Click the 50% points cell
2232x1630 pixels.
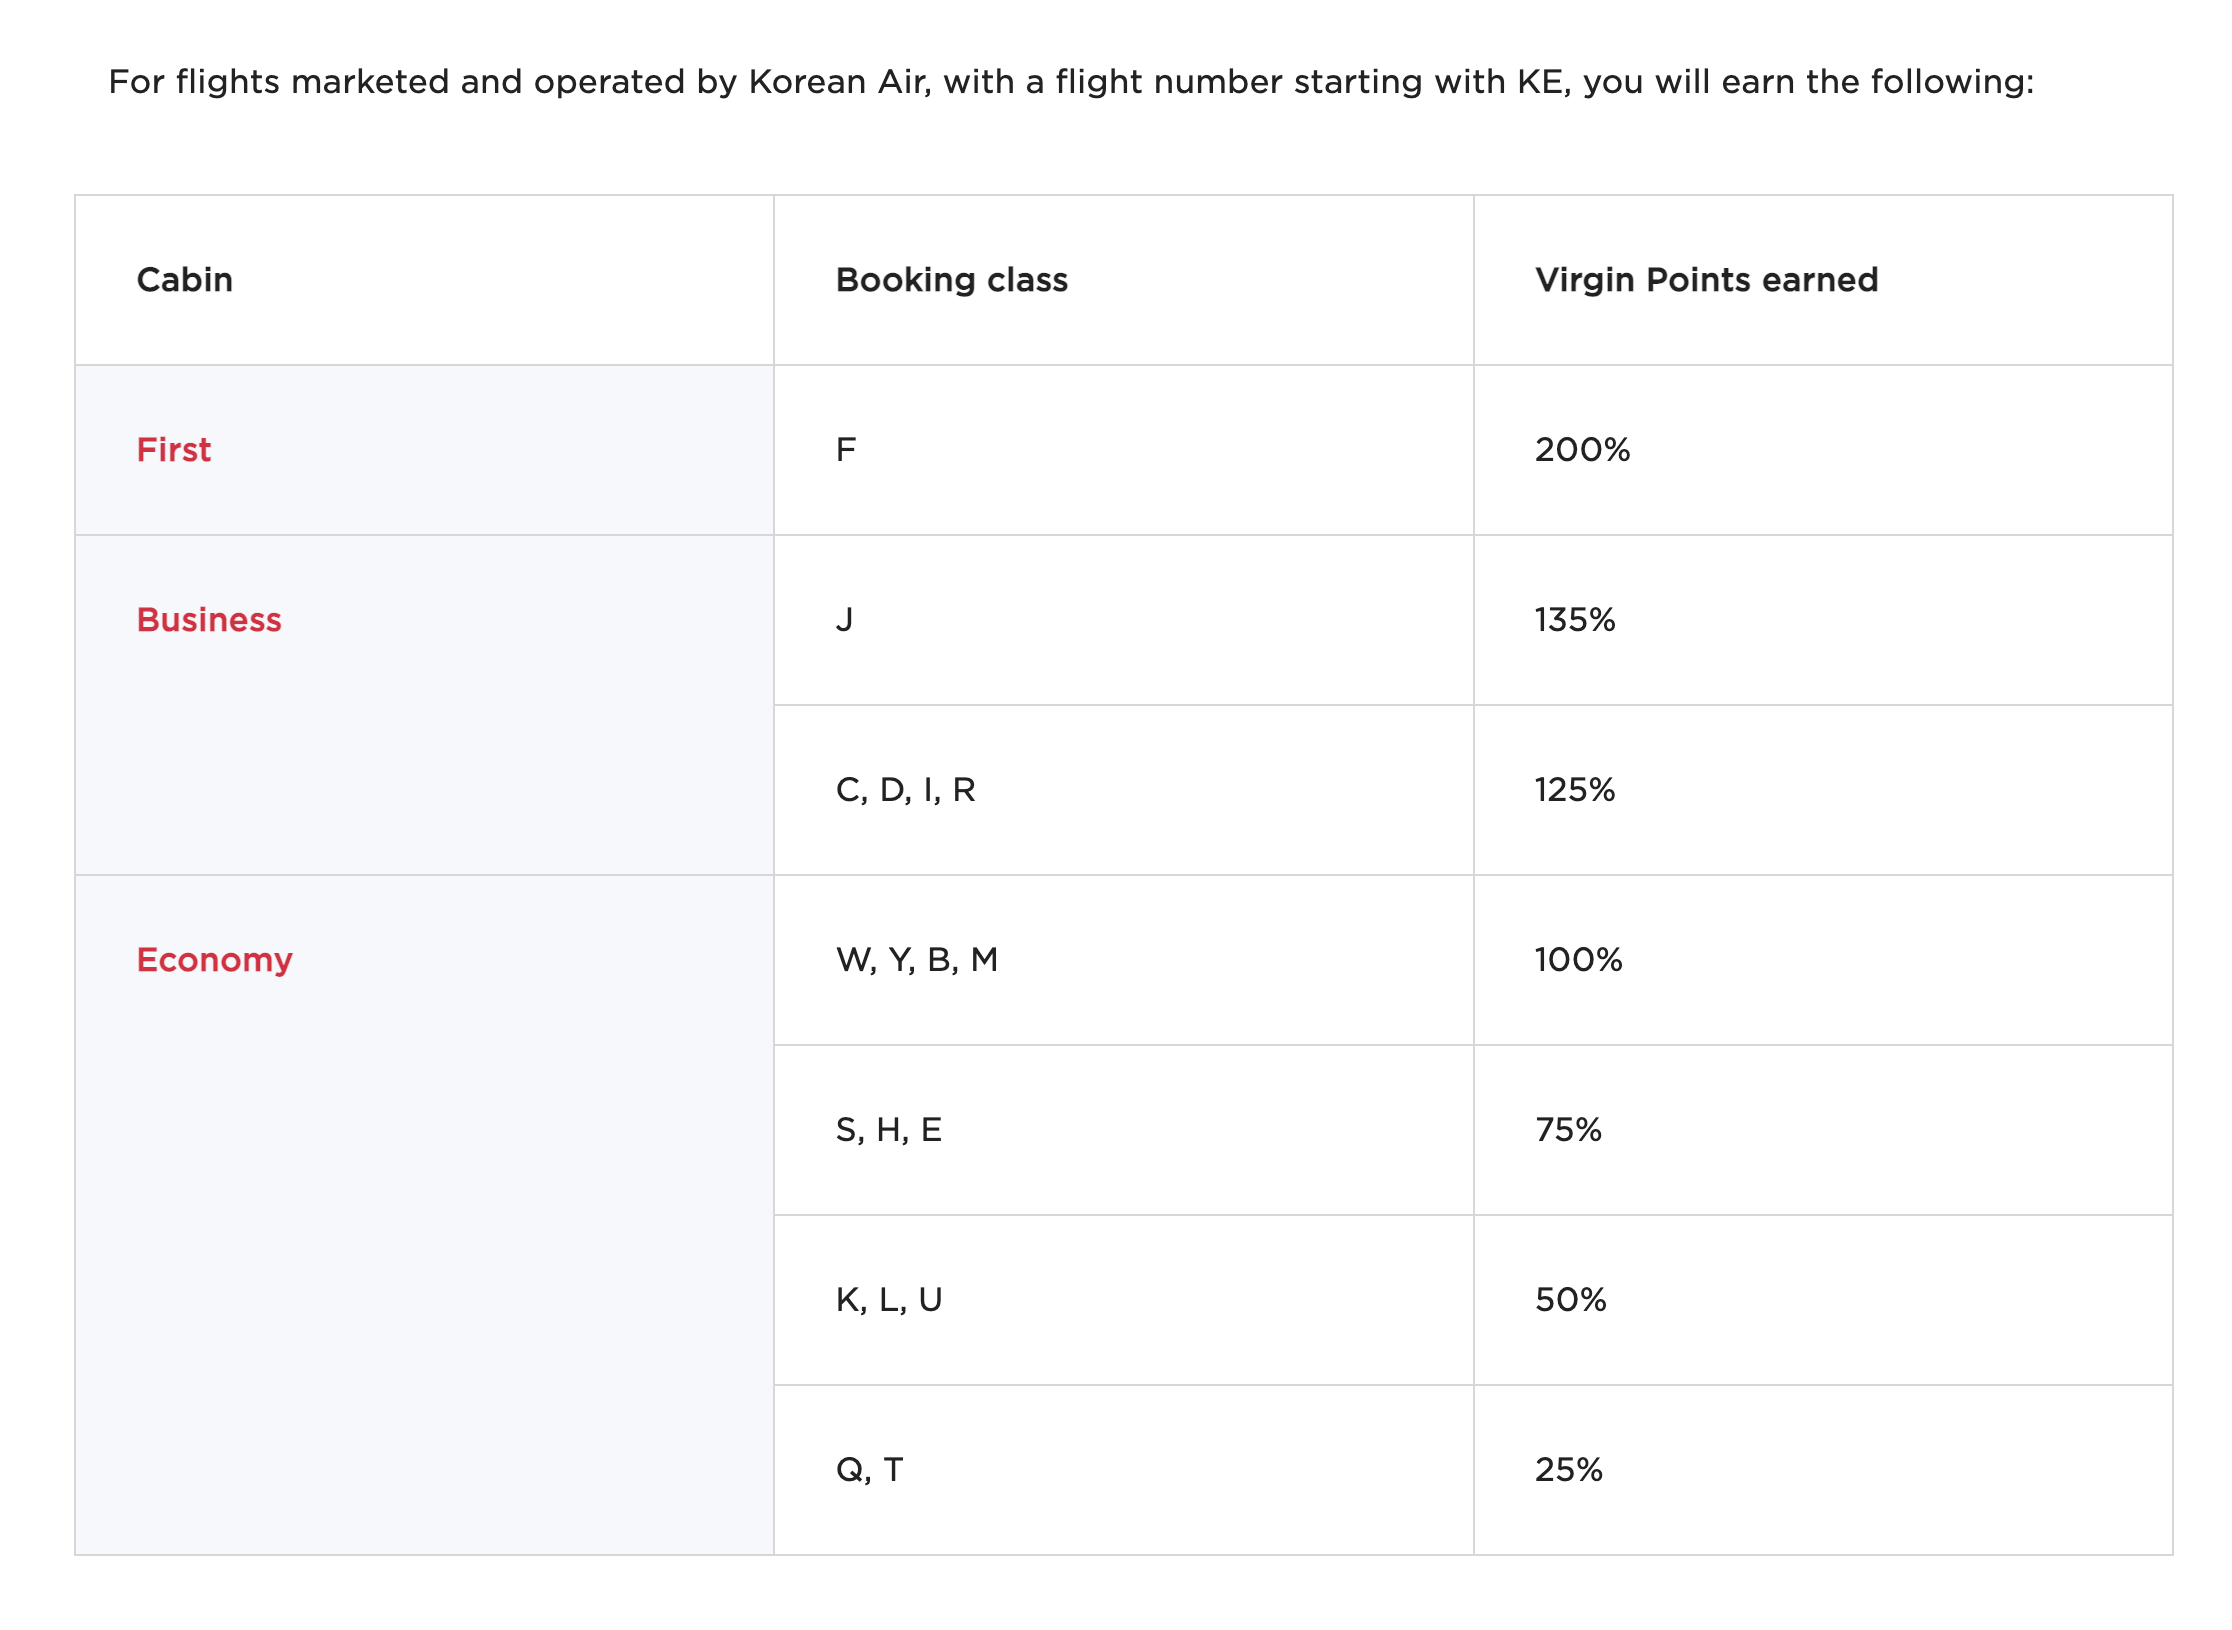point(1570,1300)
